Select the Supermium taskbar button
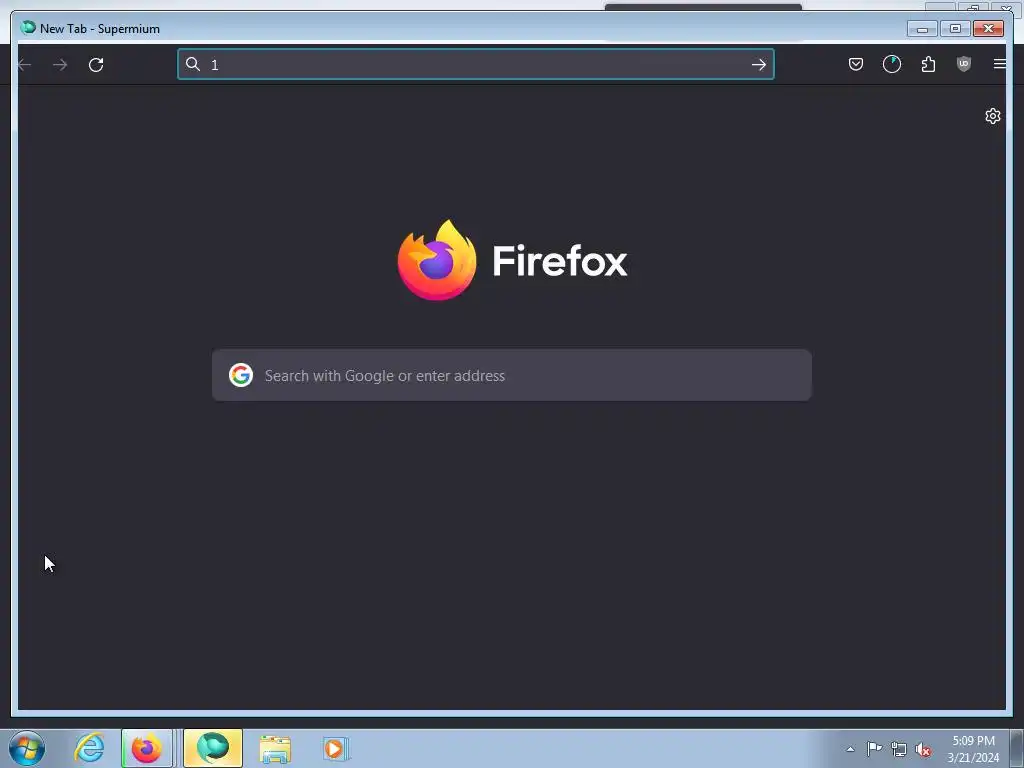Screen dimensions: 1024x768 (x=213, y=748)
